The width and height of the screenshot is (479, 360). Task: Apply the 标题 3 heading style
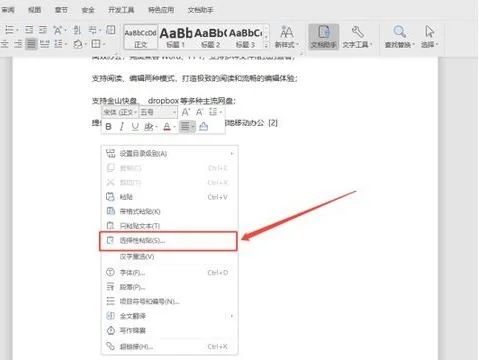(245, 37)
